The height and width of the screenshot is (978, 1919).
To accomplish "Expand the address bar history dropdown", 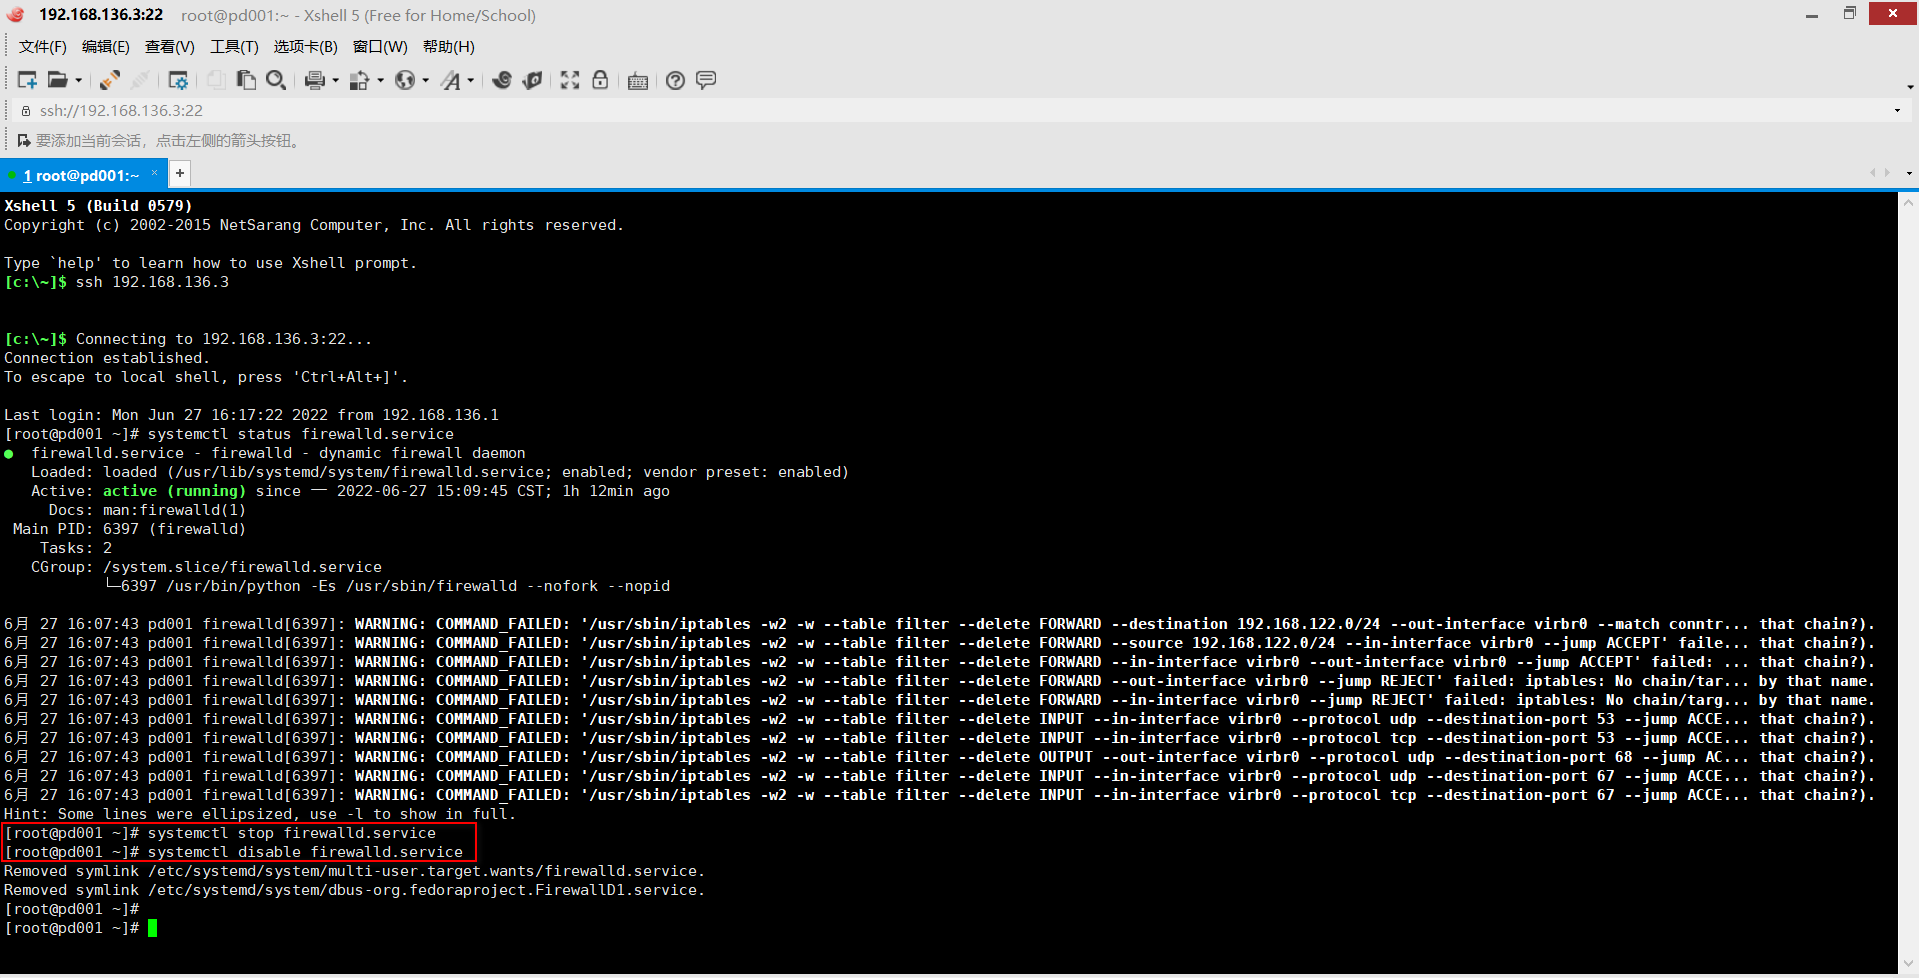I will (1897, 110).
